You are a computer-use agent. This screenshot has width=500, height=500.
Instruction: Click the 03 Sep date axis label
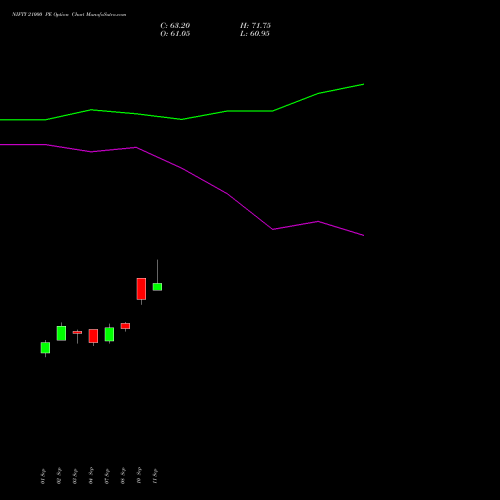pos(75,476)
